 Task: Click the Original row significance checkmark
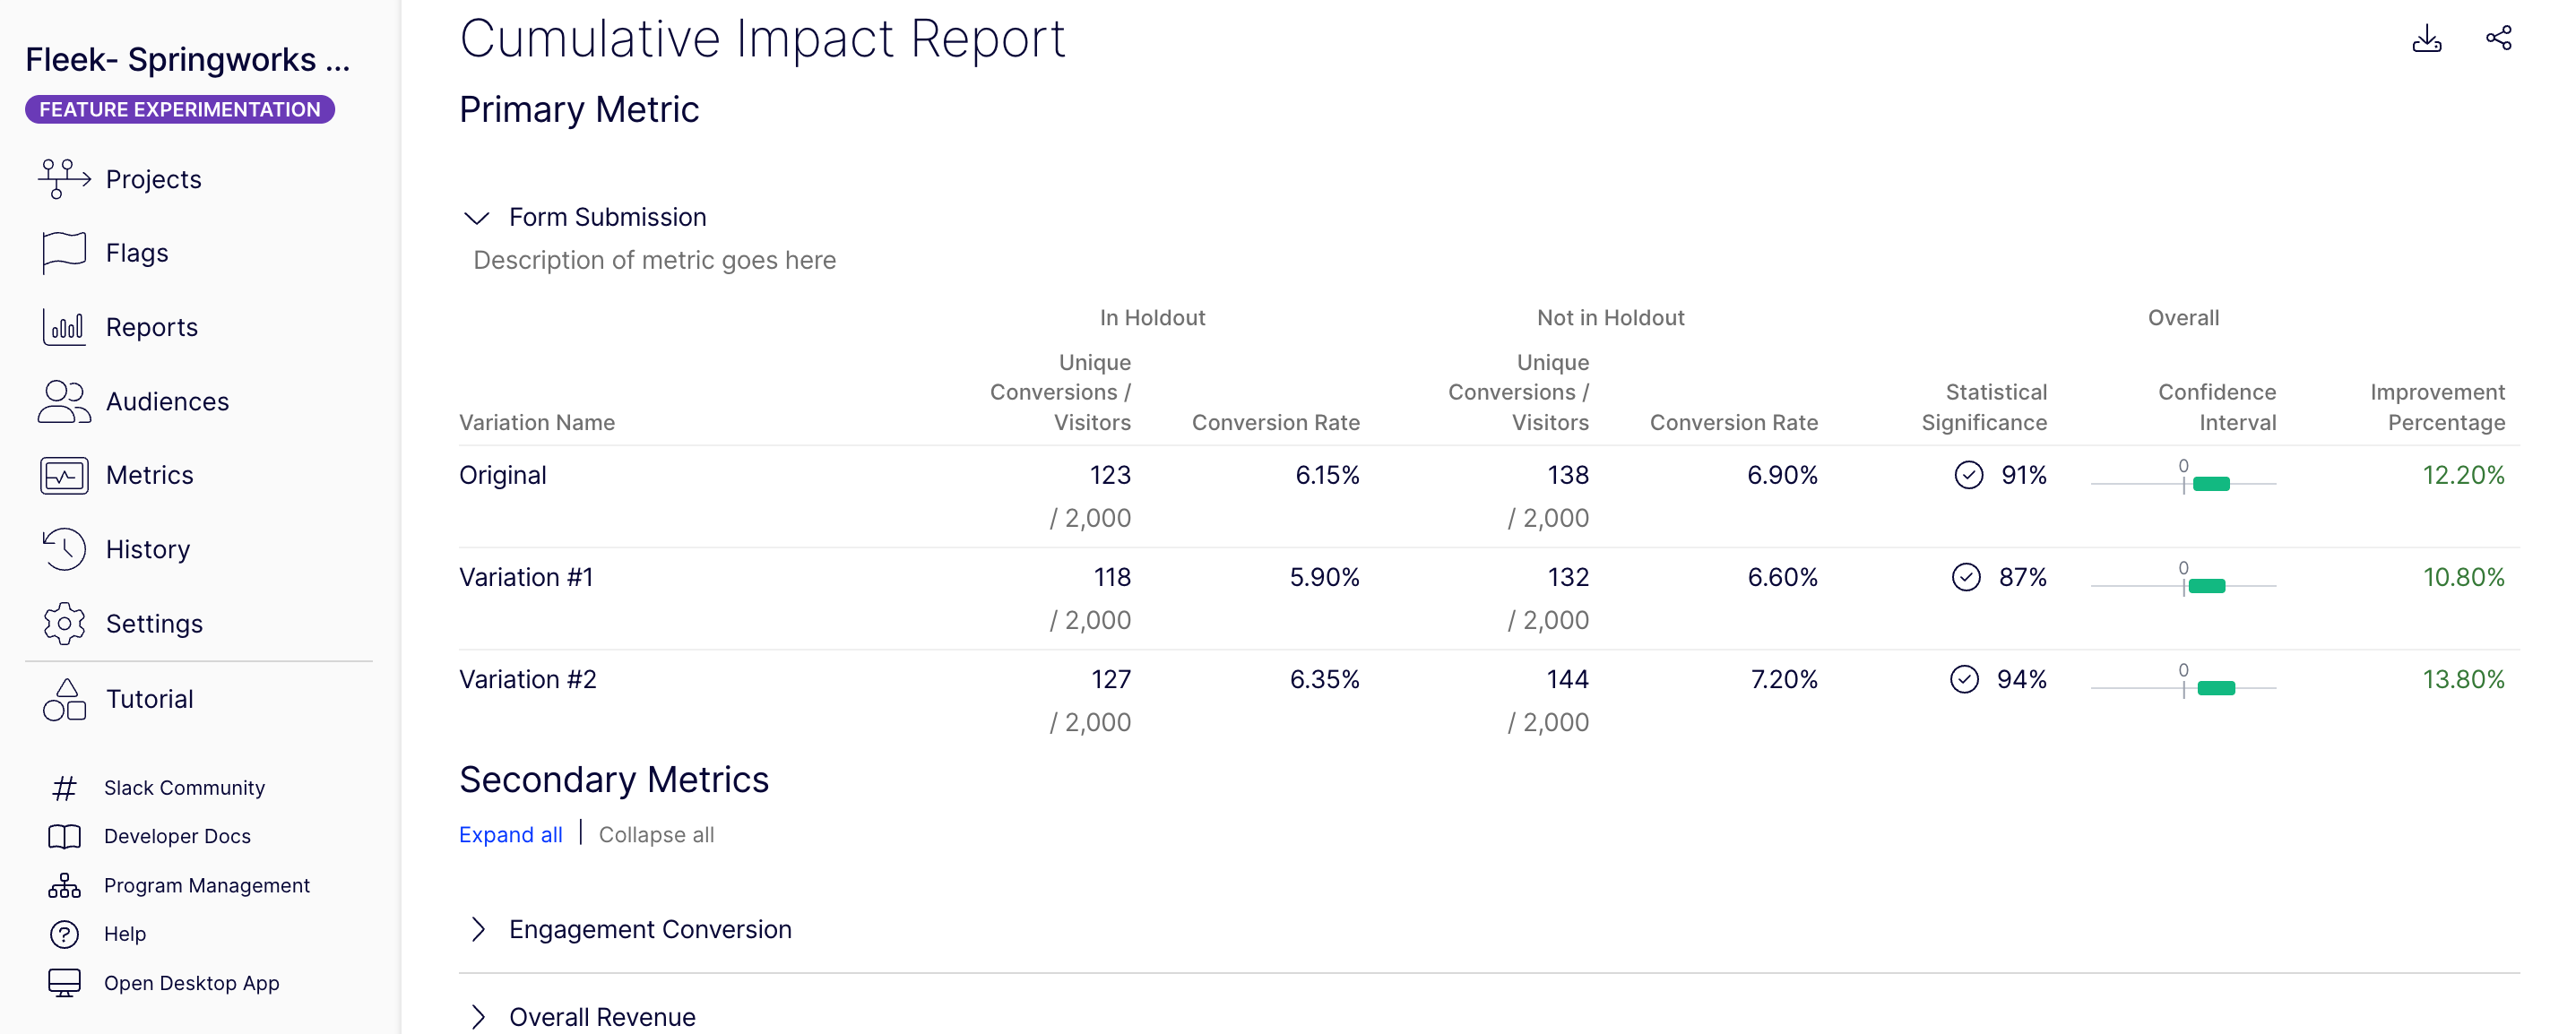click(x=1968, y=475)
